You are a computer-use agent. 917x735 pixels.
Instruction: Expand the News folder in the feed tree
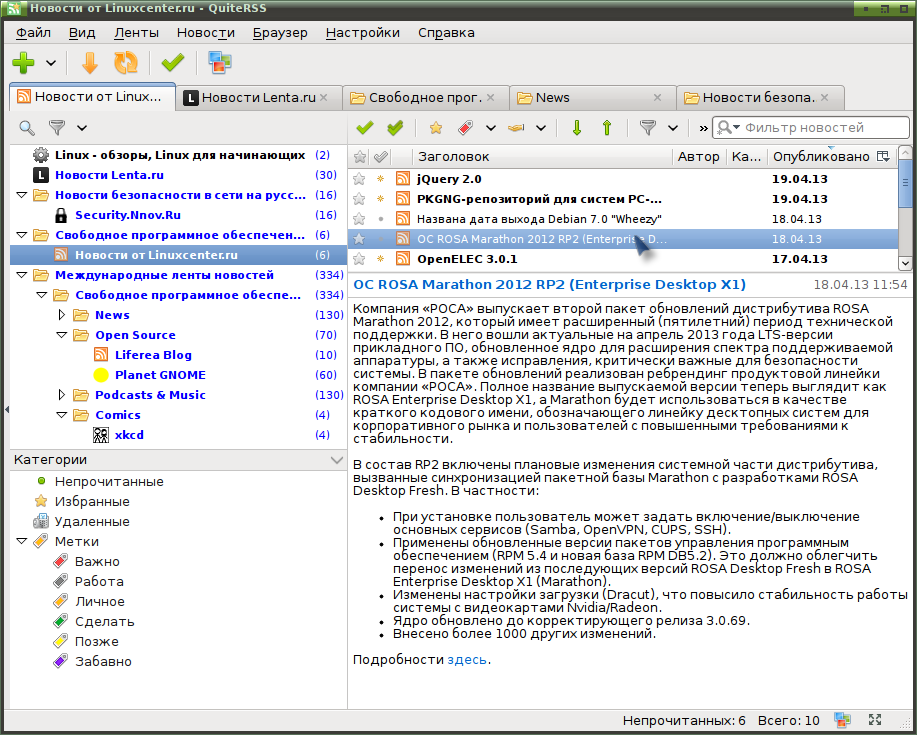pyautogui.click(x=61, y=315)
